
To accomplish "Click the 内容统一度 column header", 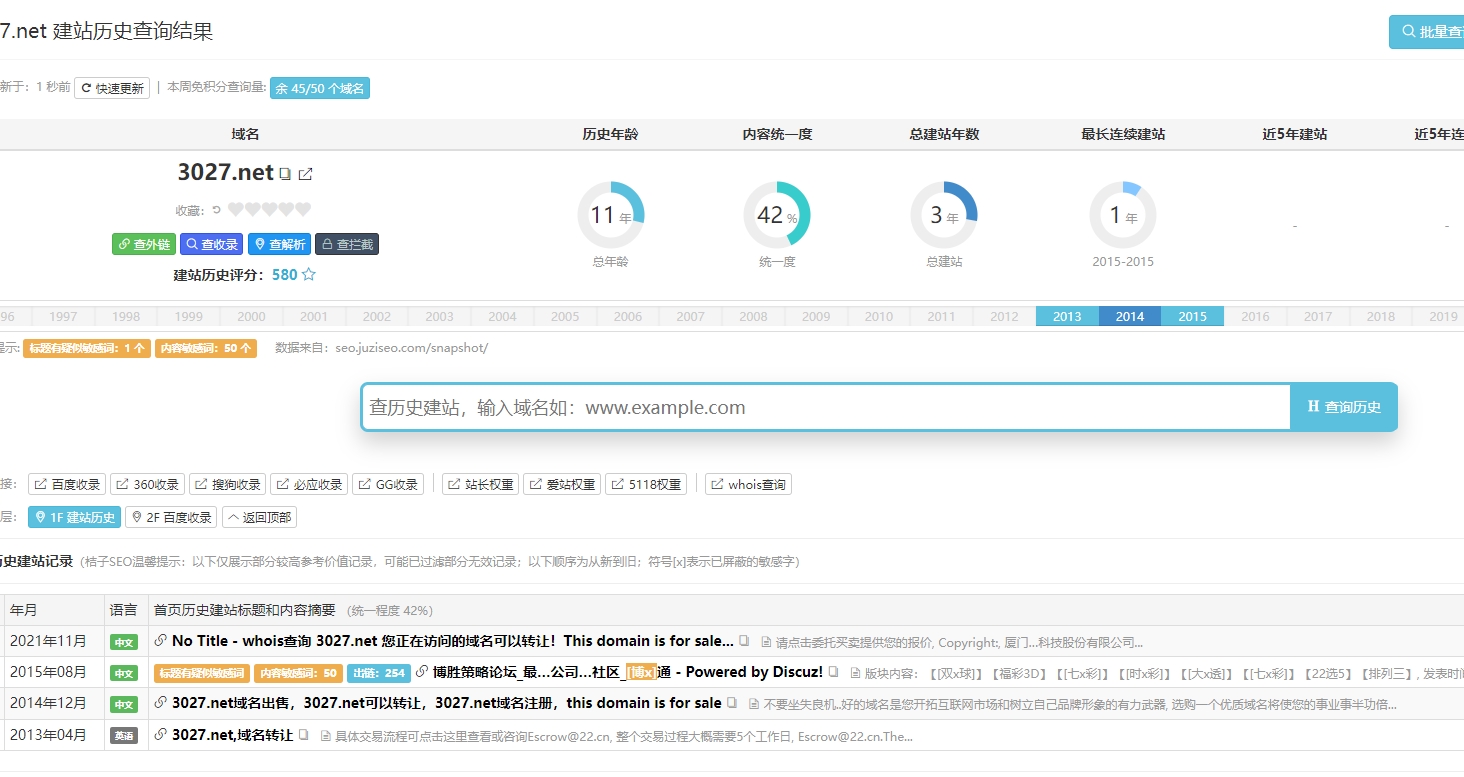I will (777, 134).
